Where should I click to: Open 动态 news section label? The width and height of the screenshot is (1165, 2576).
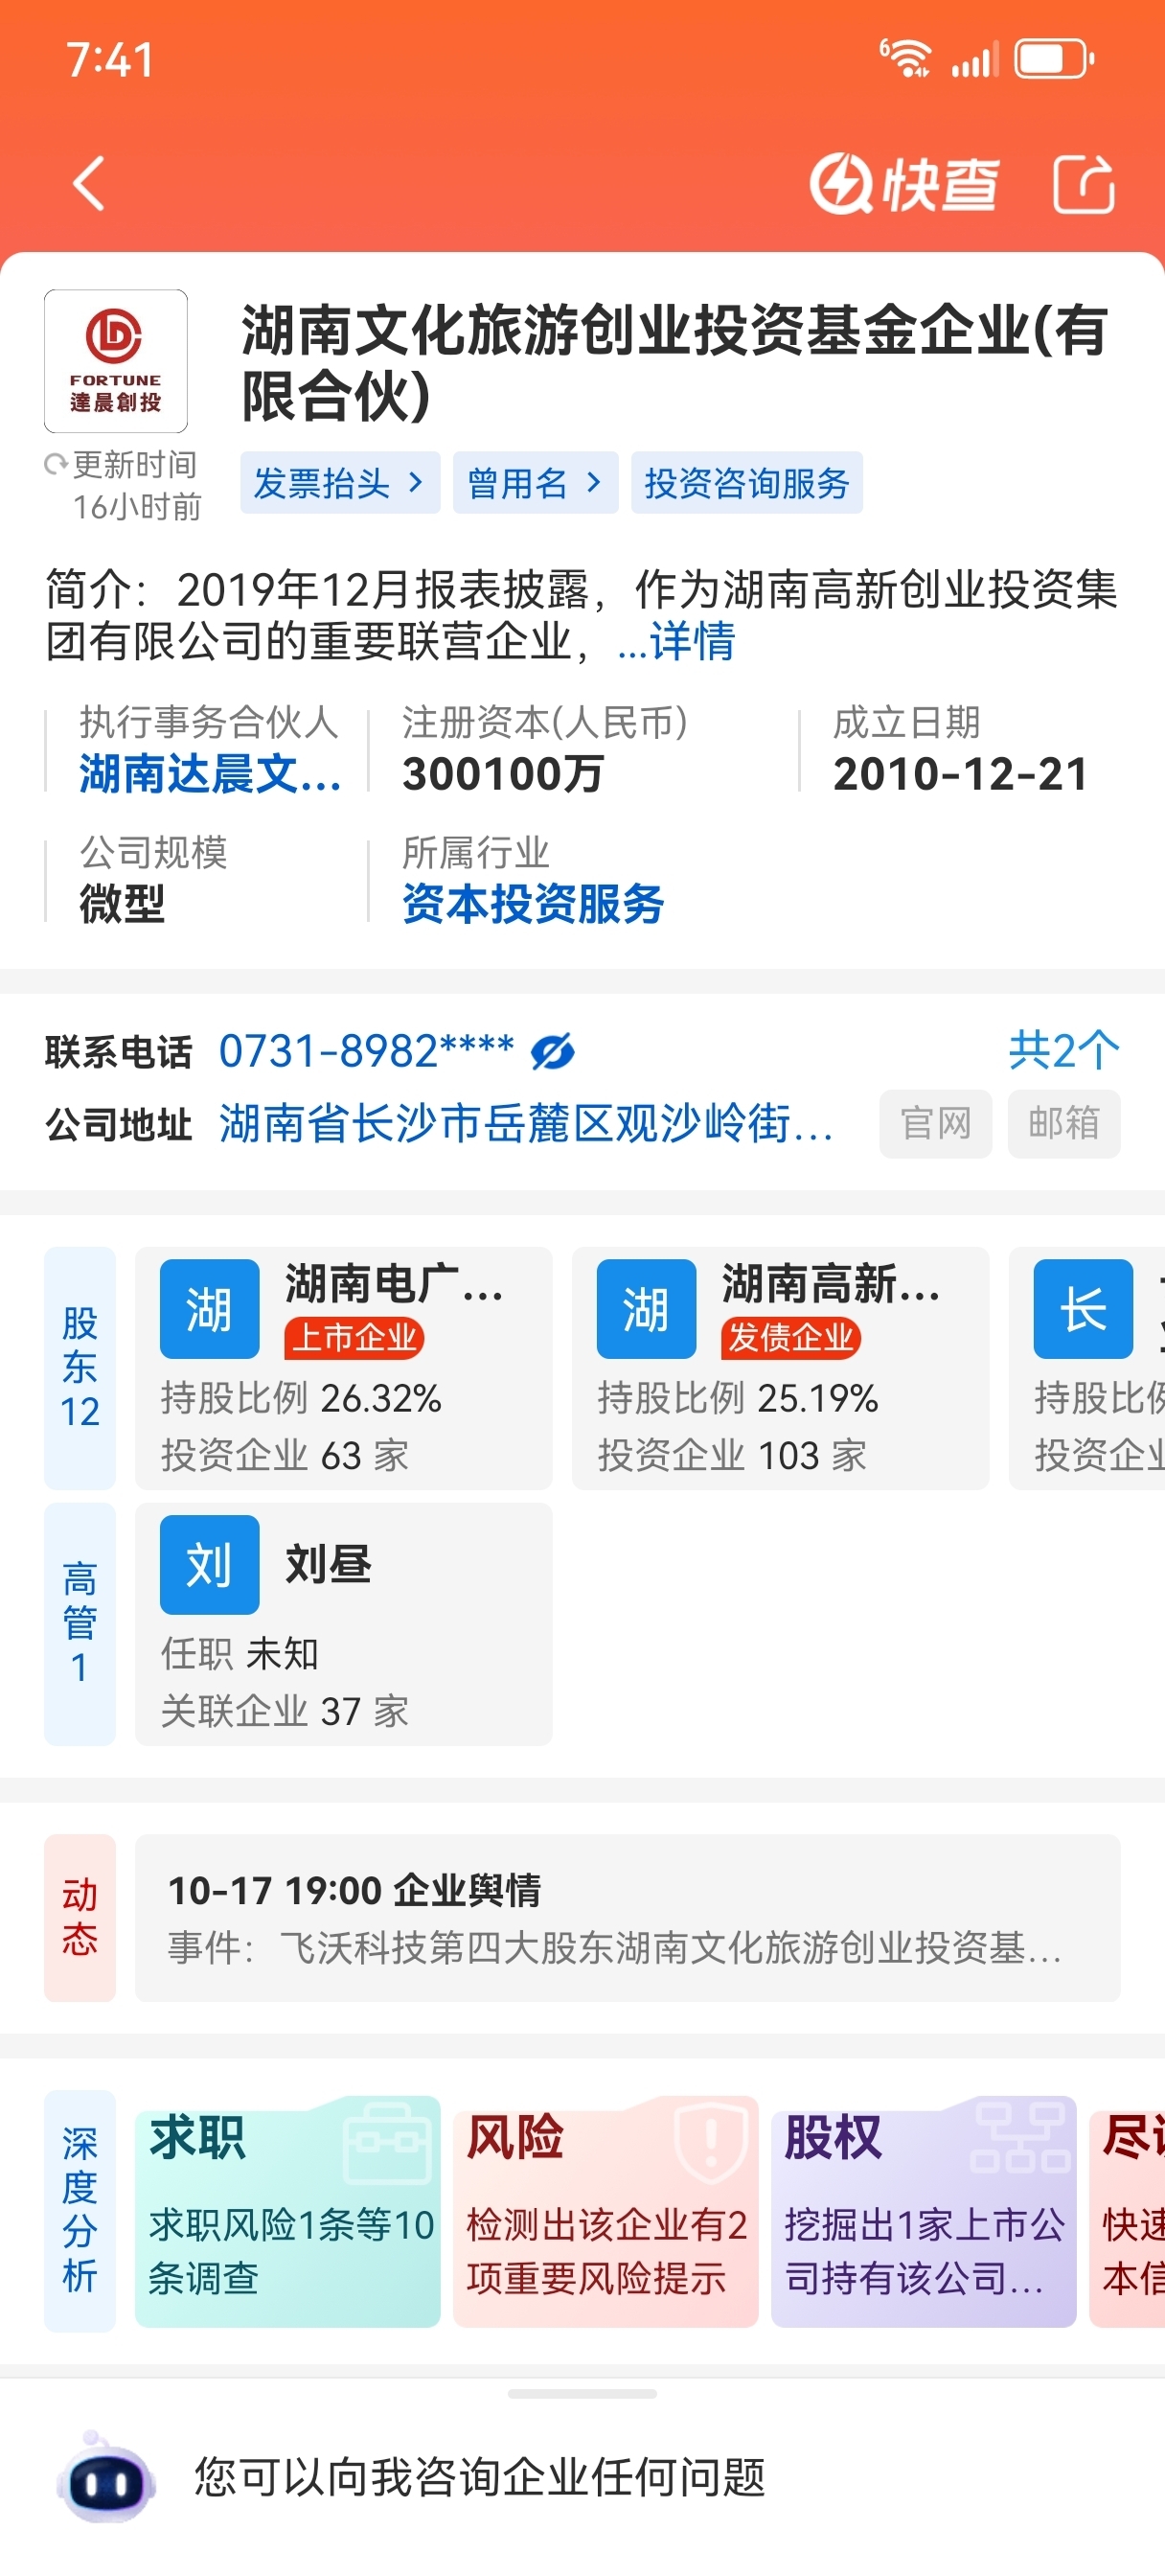click(80, 1918)
